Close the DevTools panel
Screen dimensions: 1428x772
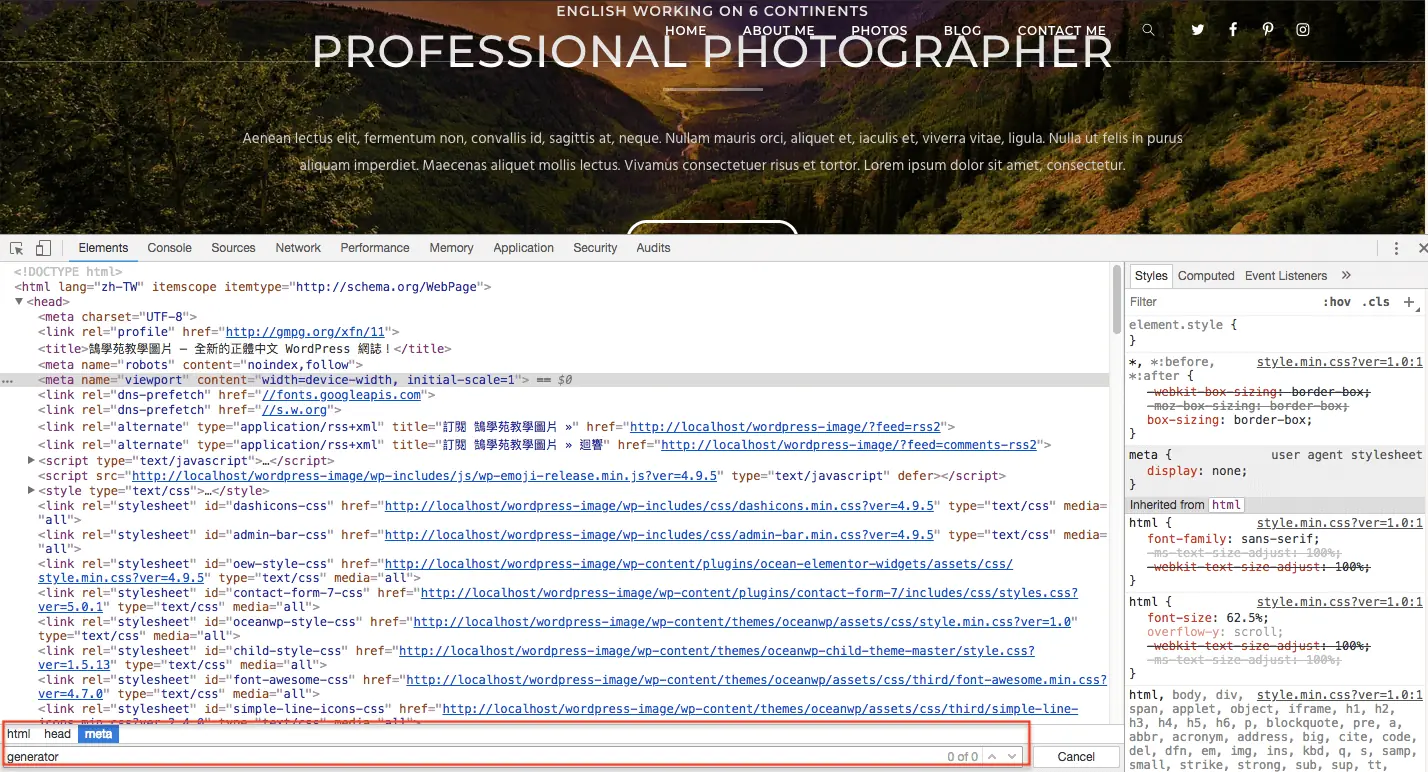coord(1423,248)
